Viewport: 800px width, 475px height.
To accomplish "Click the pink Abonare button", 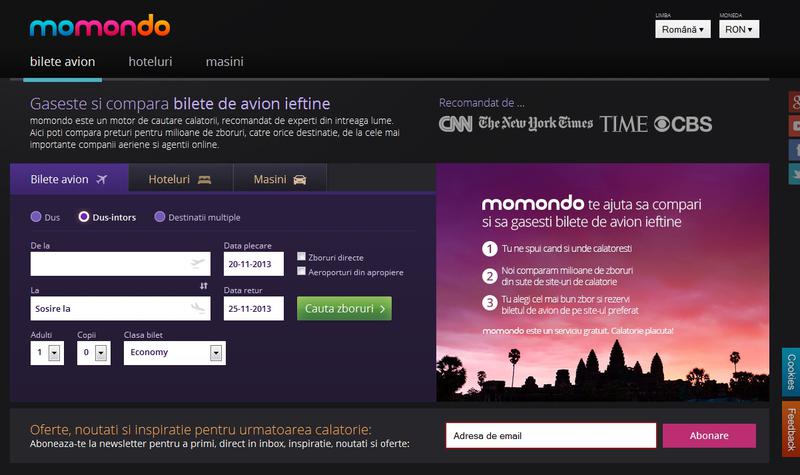I will pyautogui.click(x=709, y=435).
